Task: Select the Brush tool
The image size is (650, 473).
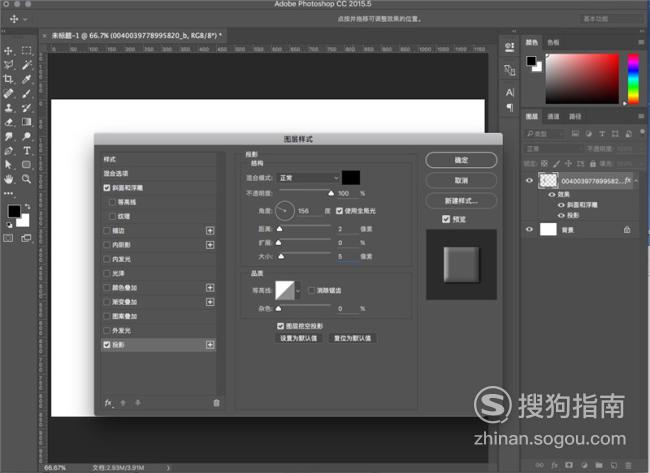Action: [x=27, y=93]
